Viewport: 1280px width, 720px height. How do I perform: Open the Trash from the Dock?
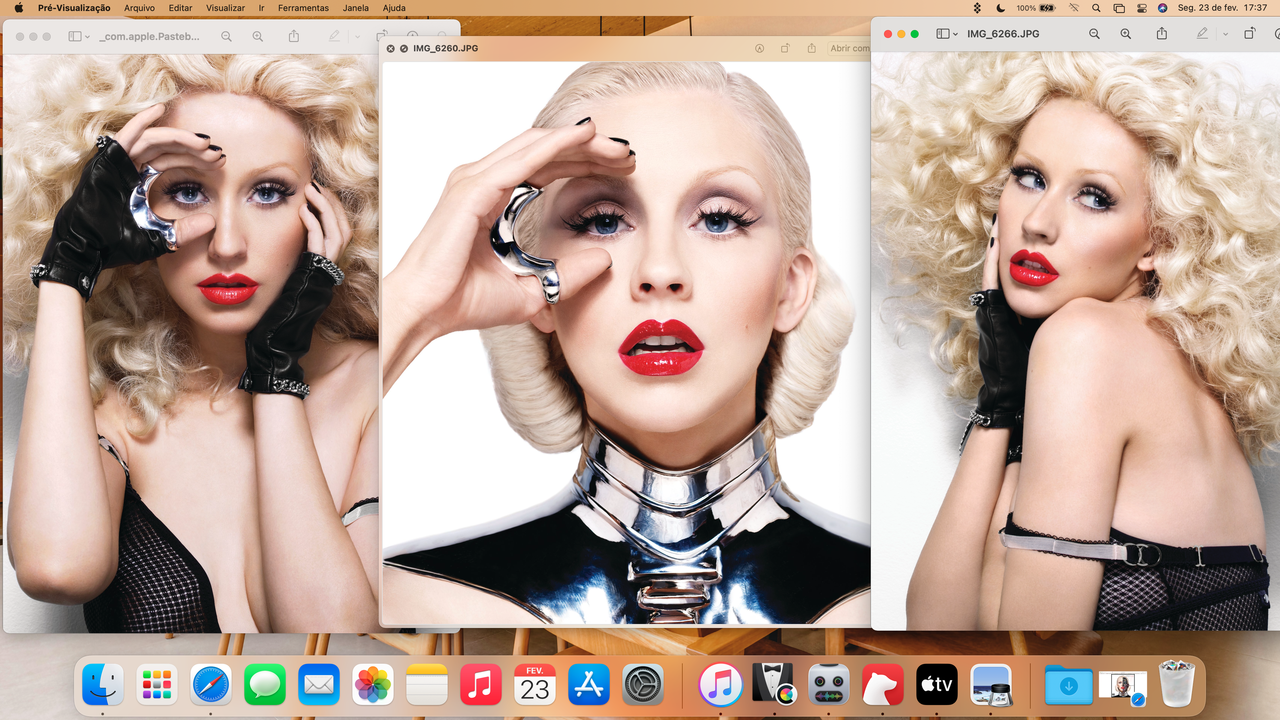[1177, 685]
